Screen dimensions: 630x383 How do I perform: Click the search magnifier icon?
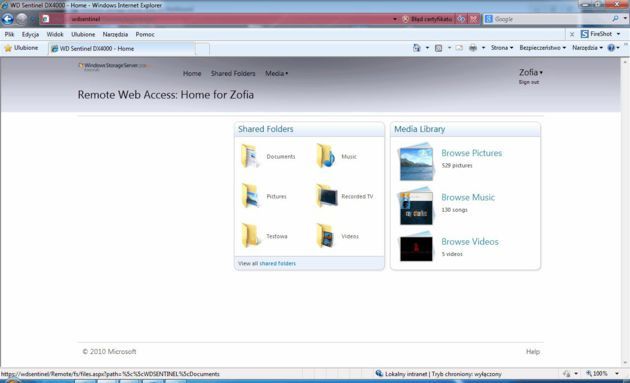click(x=615, y=18)
